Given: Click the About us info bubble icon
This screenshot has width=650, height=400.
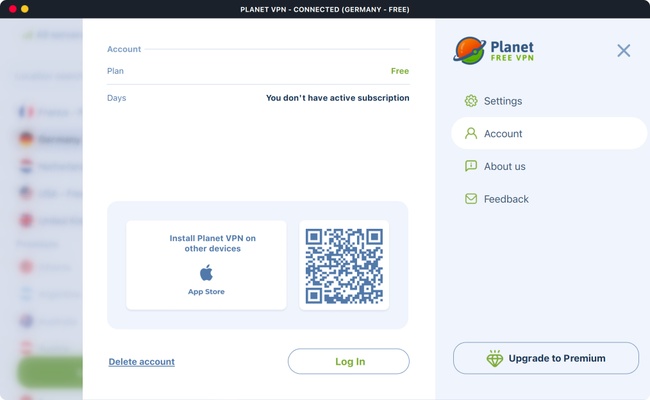Looking at the screenshot, I should pos(471,166).
